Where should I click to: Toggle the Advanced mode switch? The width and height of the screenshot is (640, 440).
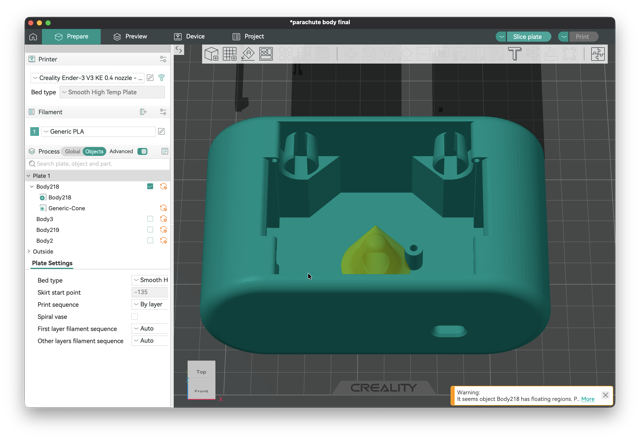tap(142, 151)
